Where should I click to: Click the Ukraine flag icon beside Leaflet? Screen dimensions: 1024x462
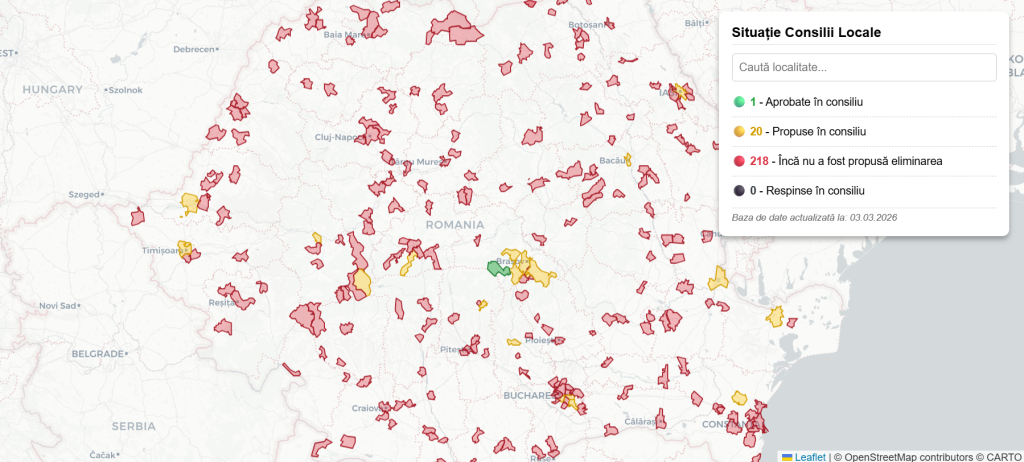click(x=786, y=456)
